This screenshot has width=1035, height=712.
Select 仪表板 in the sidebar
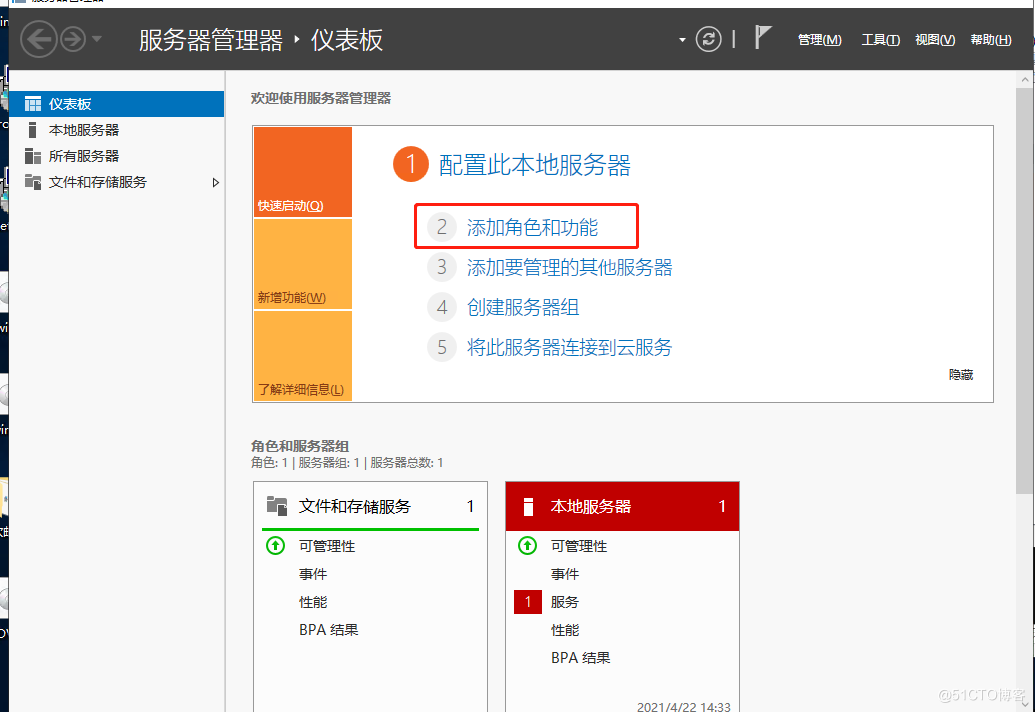(x=117, y=104)
